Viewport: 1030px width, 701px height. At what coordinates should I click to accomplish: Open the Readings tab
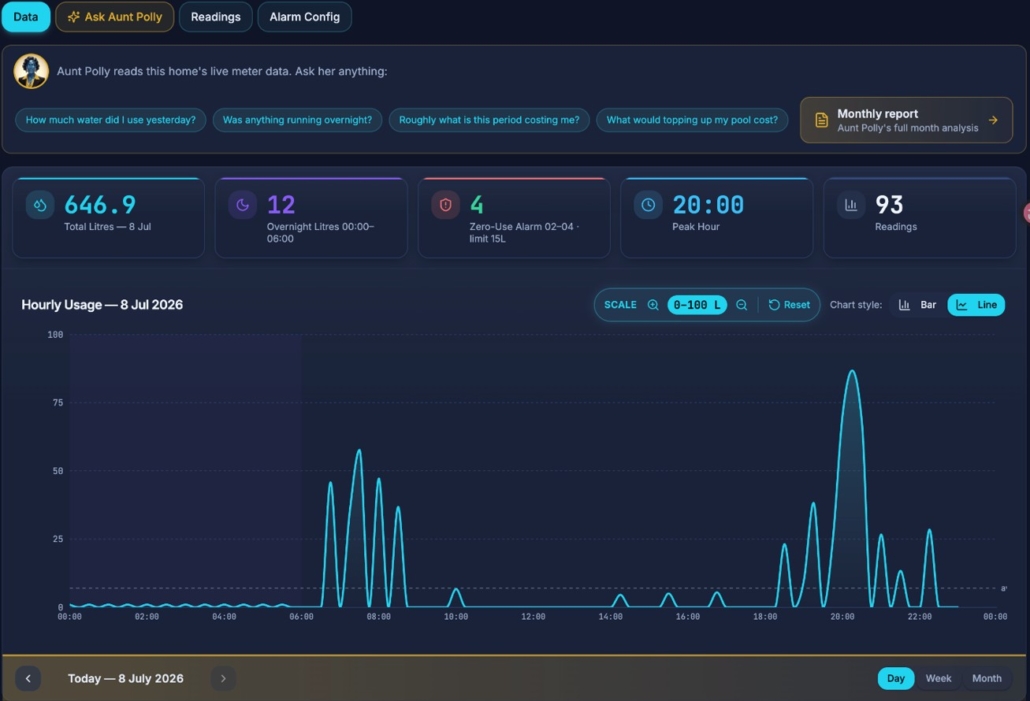[x=215, y=17]
